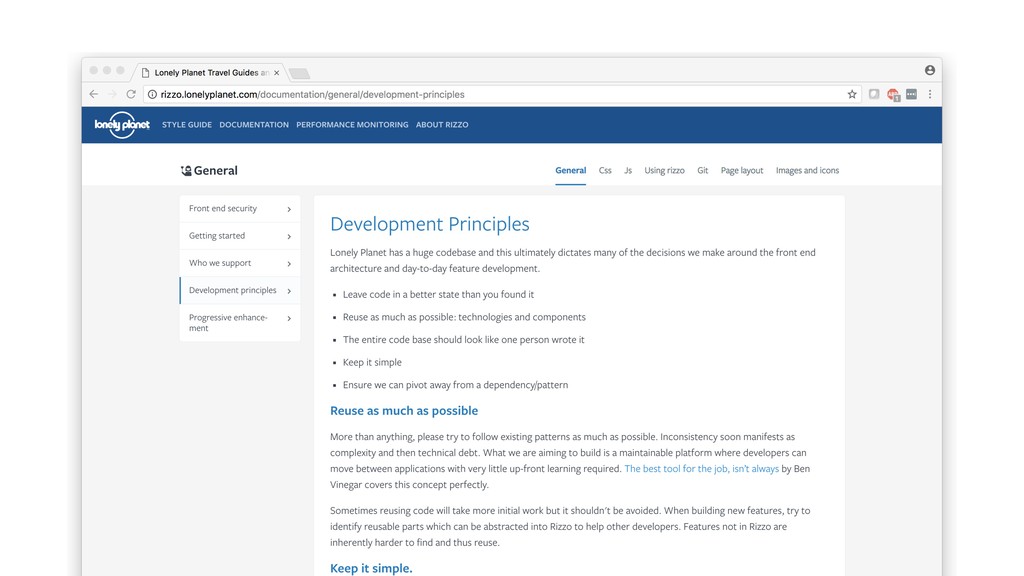Click the 'Reuse as much as possible' heading
Image resolution: width=1024 pixels, height=576 pixels.
404,411
